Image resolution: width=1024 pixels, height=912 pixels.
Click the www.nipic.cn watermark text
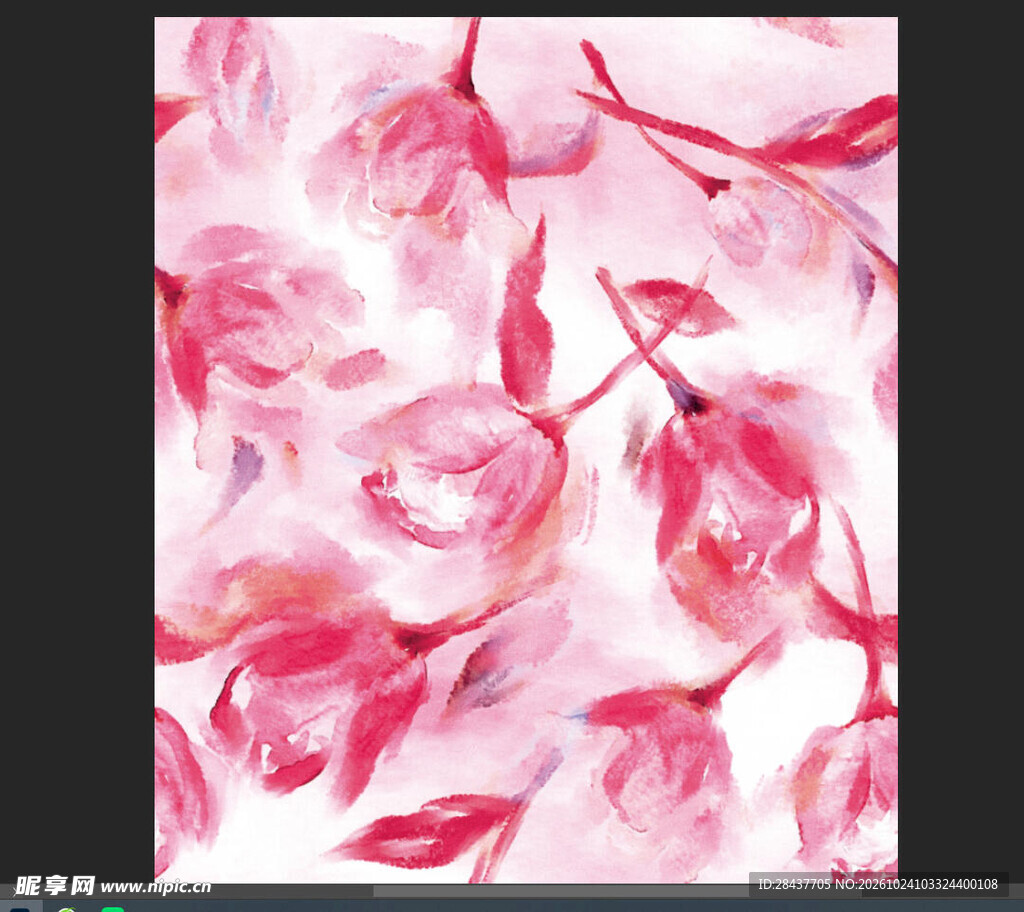point(155,887)
